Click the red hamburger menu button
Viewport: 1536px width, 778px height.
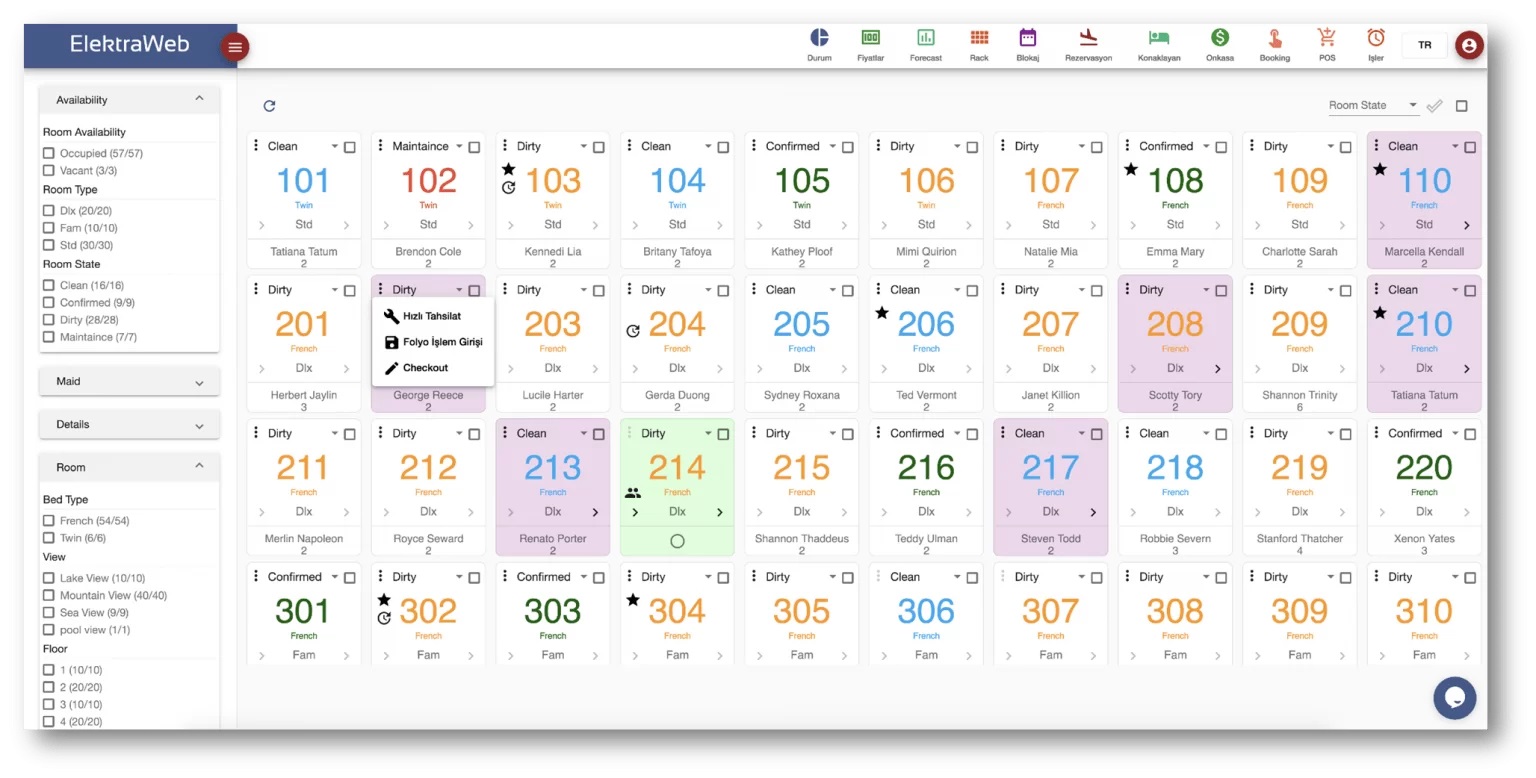click(x=235, y=47)
